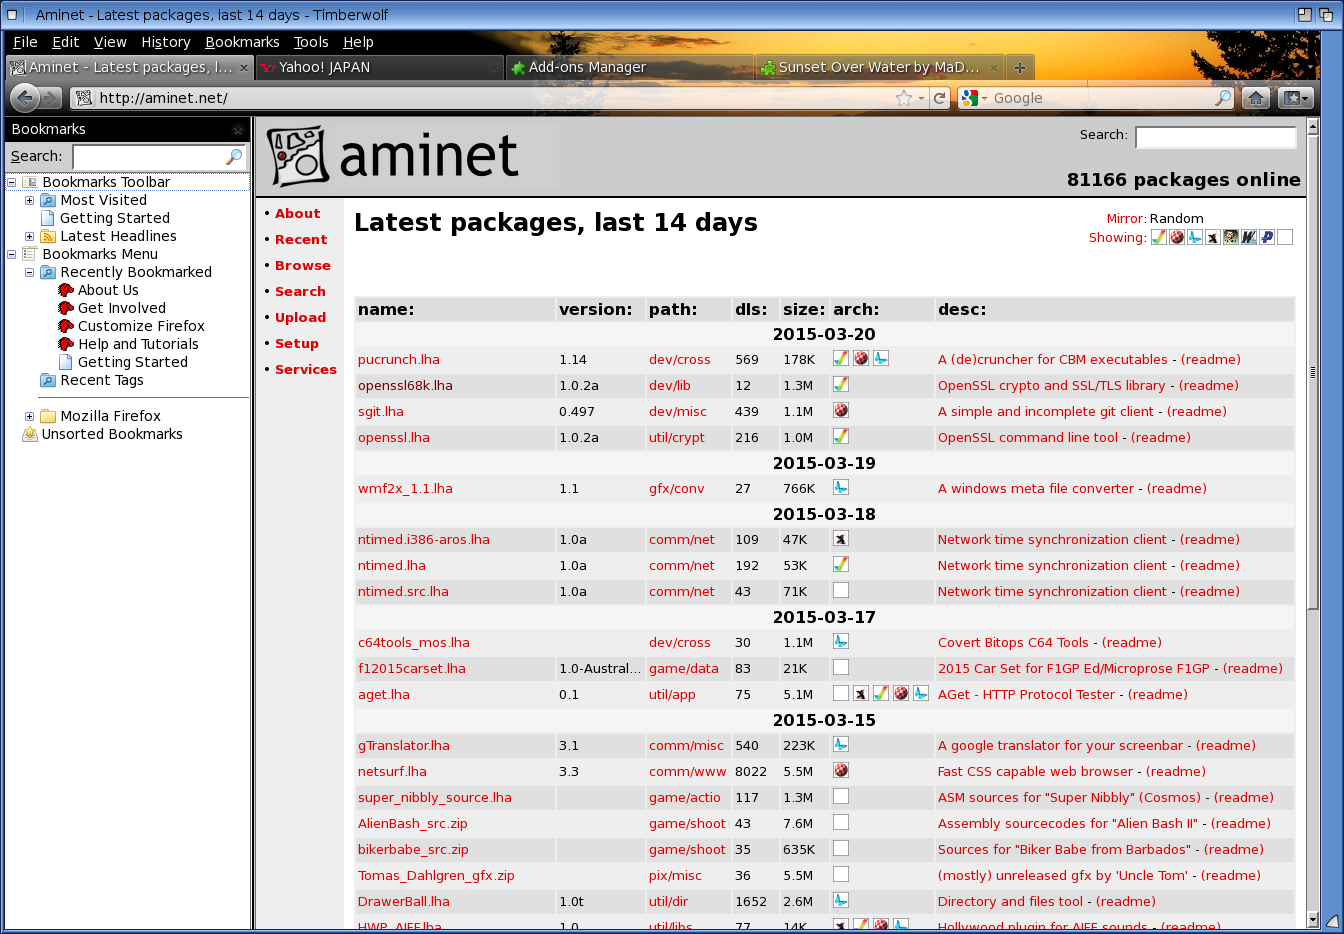Image resolution: width=1344 pixels, height=934 pixels.
Task: Open the readme link for netsurf.lha
Action: pyautogui.click(x=1175, y=771)
